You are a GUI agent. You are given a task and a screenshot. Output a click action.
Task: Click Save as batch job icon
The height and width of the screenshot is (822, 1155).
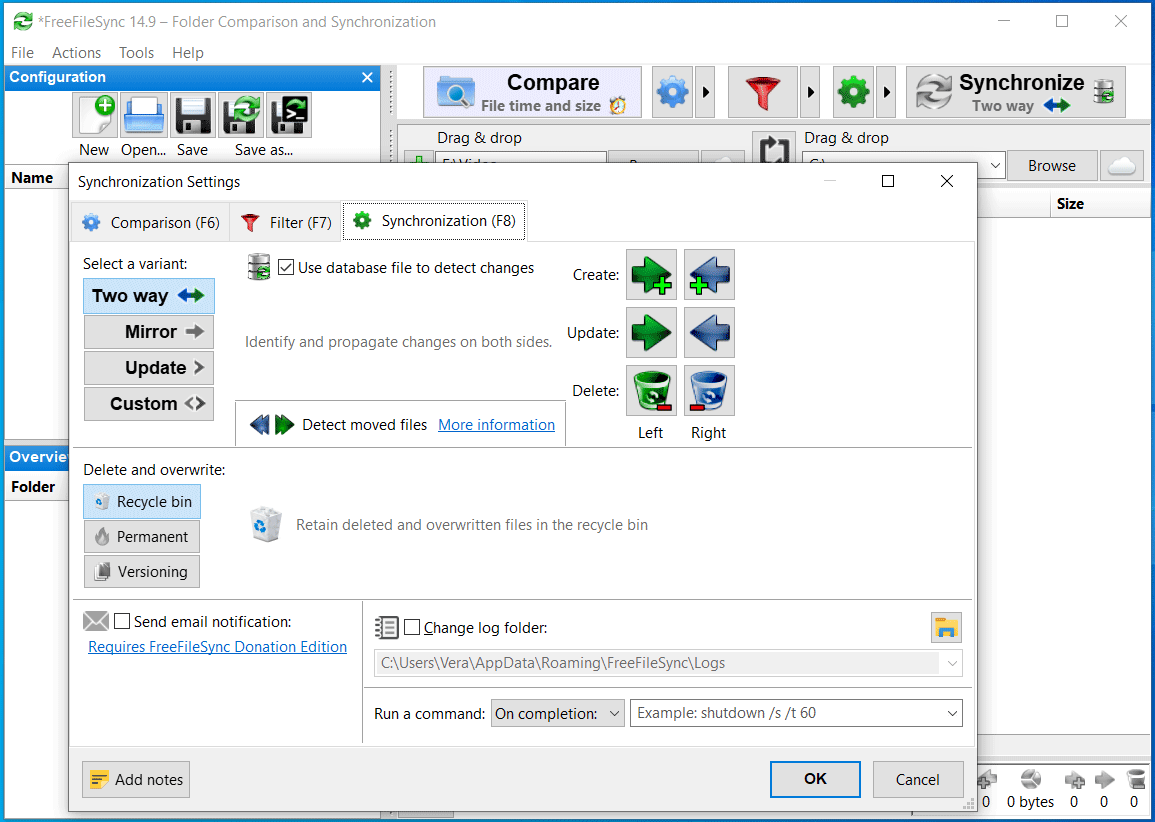[289, 115]
